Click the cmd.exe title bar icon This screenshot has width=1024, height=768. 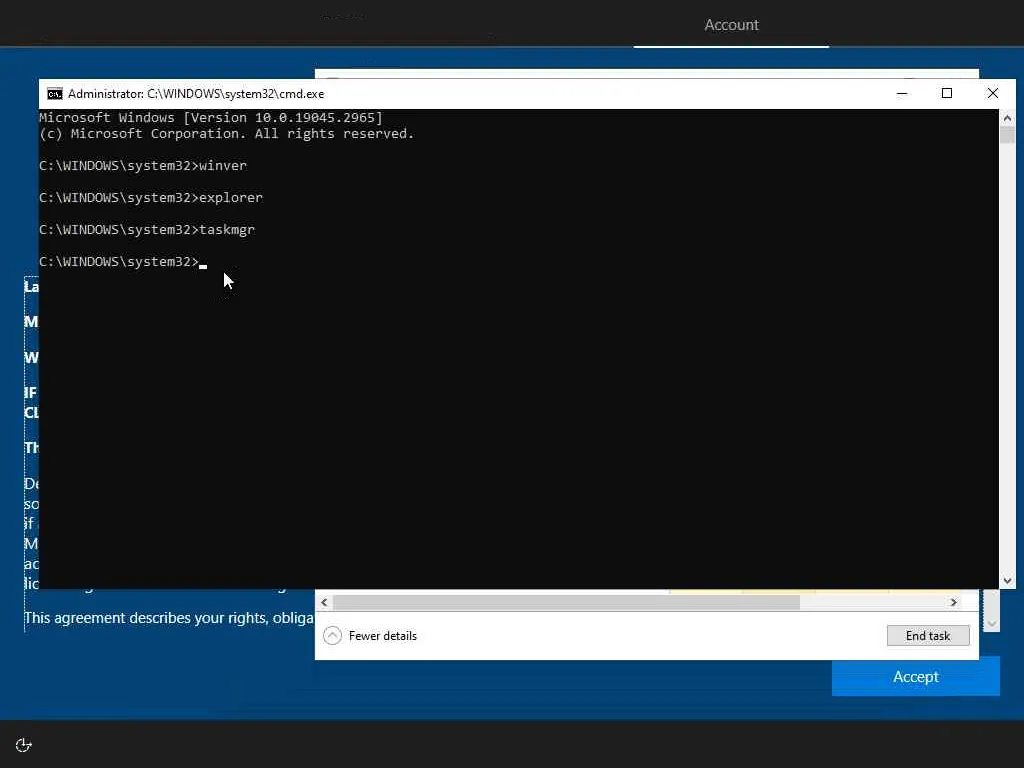55,93
